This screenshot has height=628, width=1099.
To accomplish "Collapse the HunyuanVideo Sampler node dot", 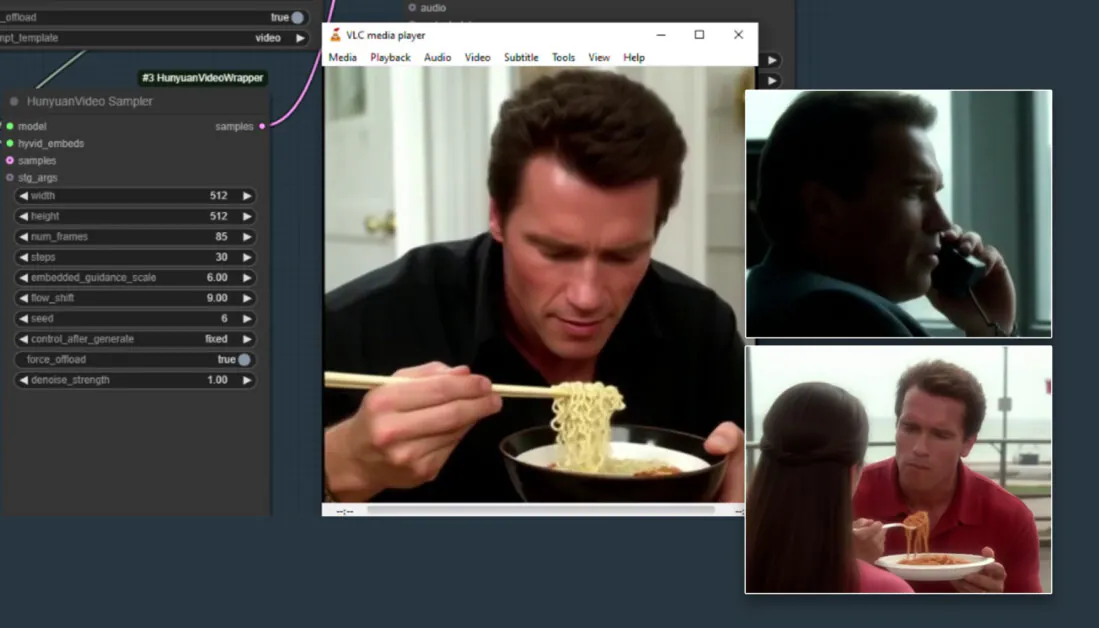I will 13,102.
